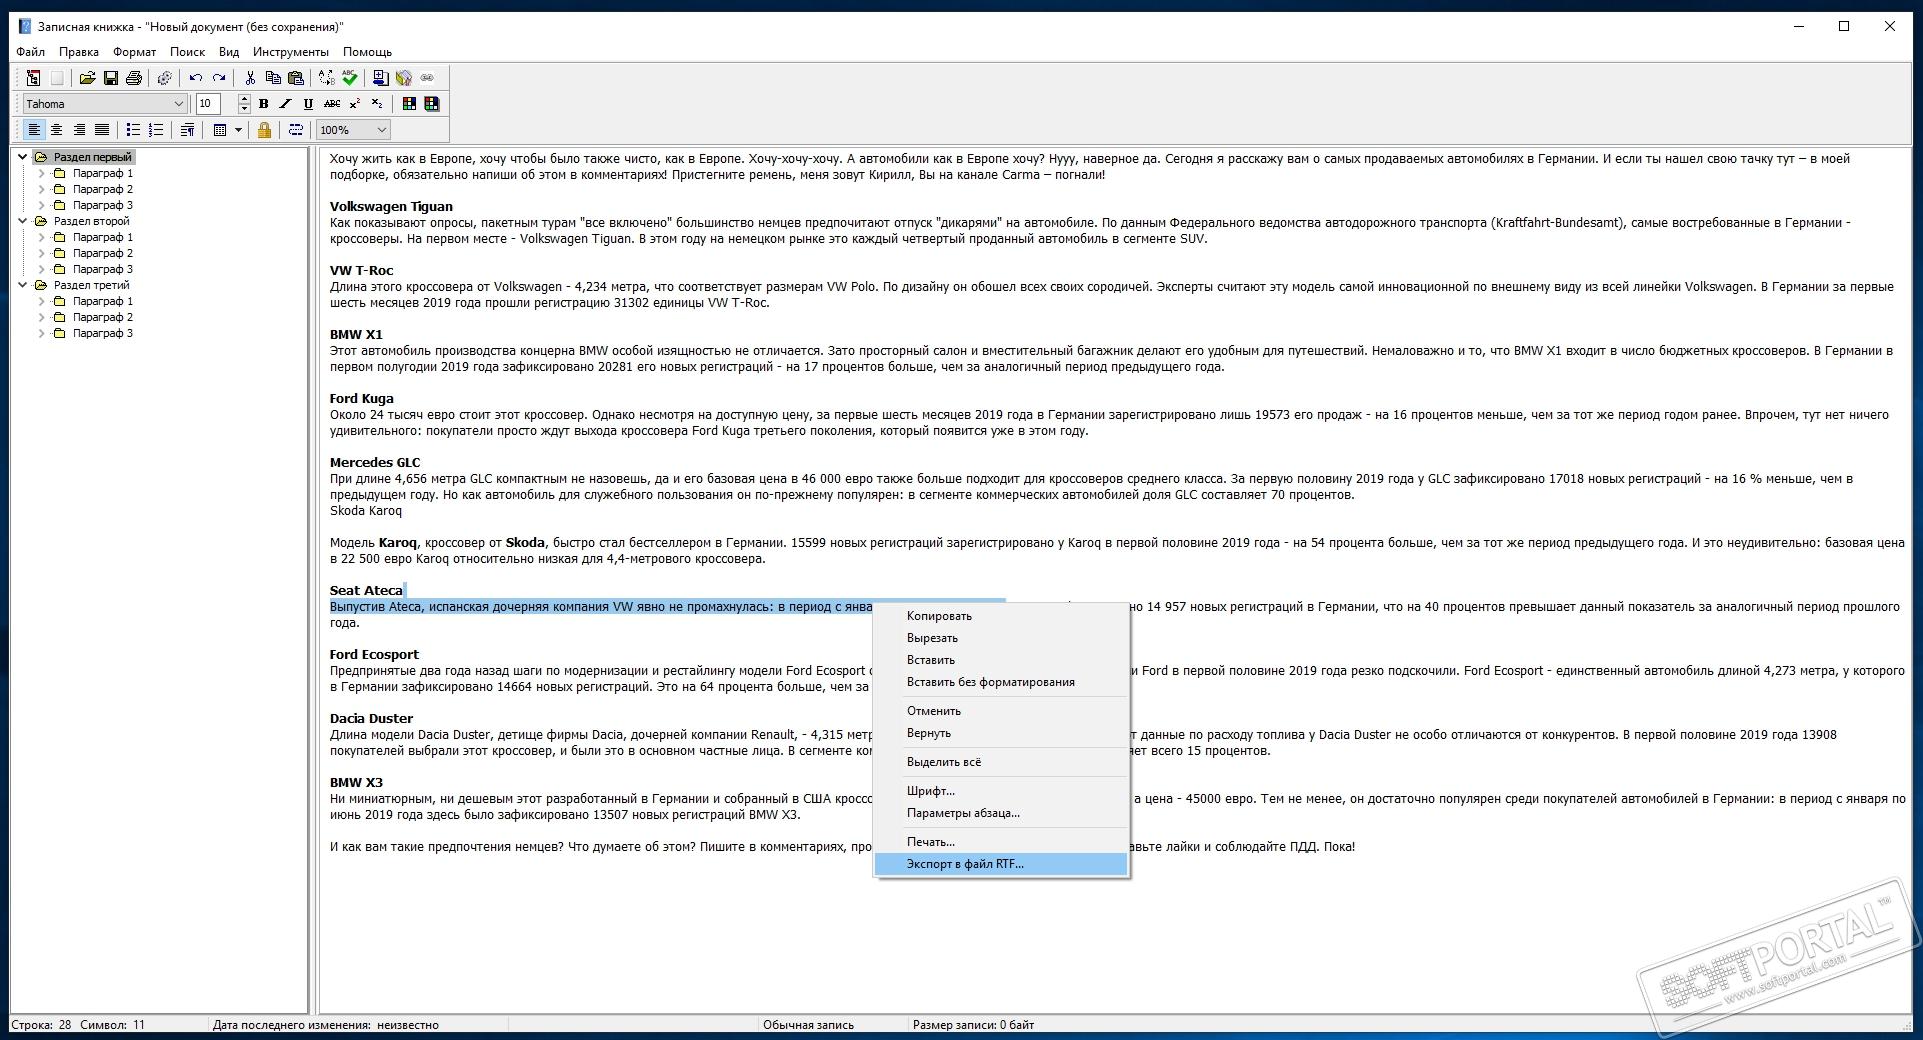The width and height of the screenshot is (1923, 1040).
Task: Insert a table with the grid icon
Action: [220, 129]
